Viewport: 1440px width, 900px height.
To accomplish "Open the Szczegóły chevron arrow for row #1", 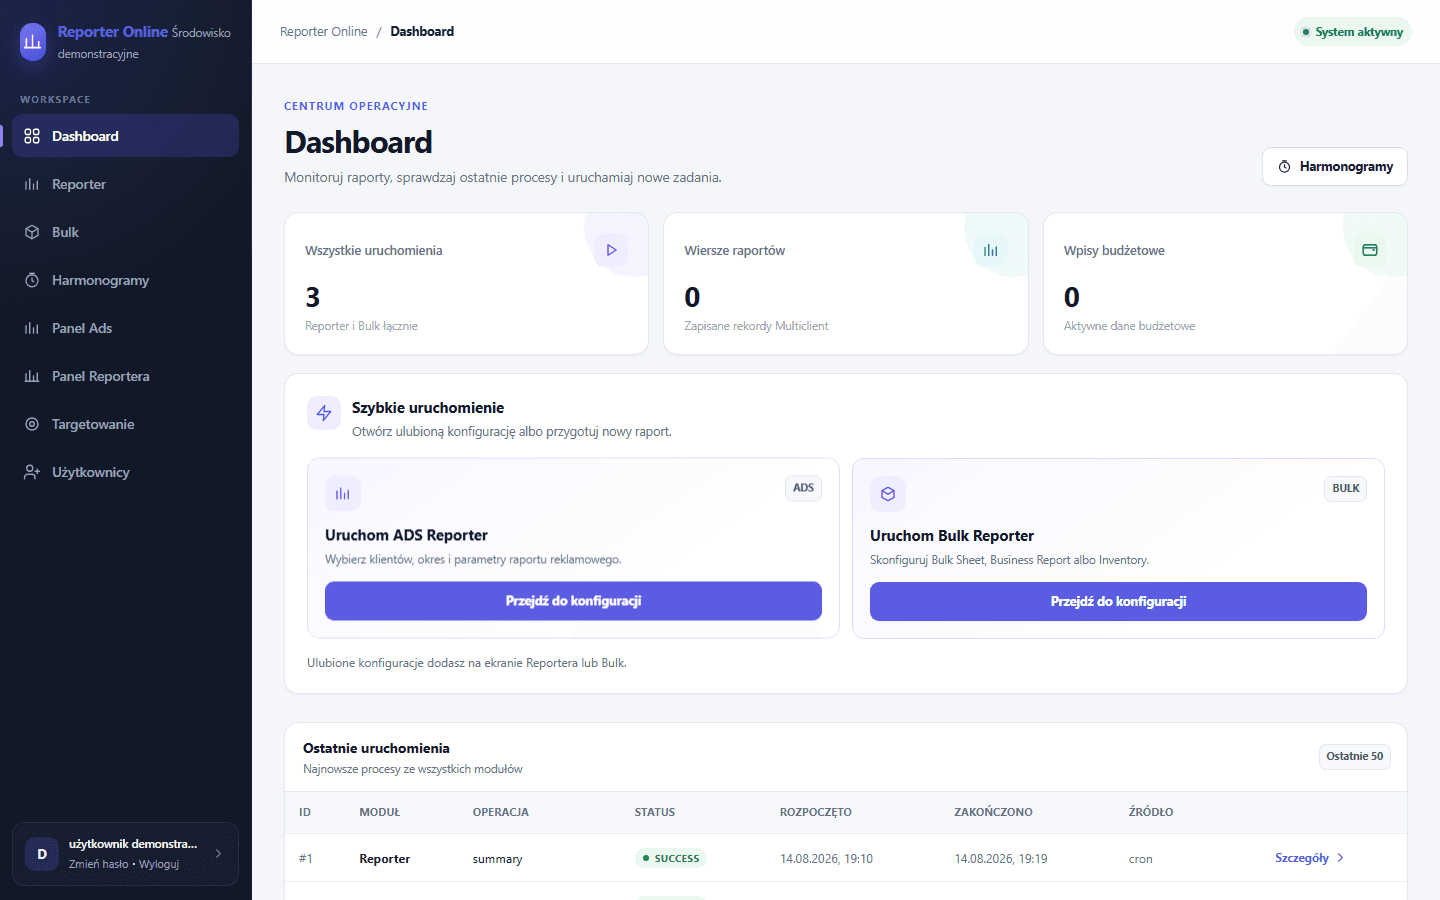I will [x=1340, y=858].
